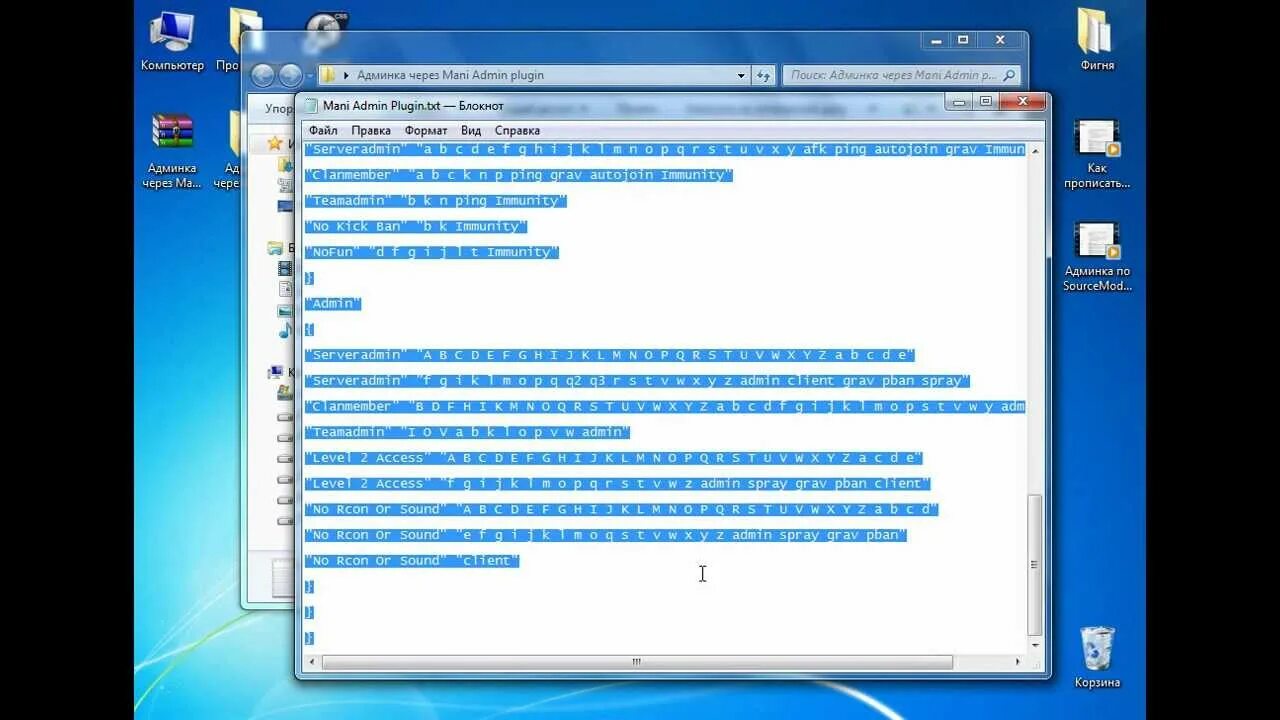Open the Компьютер desktop icon

(x=172, y=41)
